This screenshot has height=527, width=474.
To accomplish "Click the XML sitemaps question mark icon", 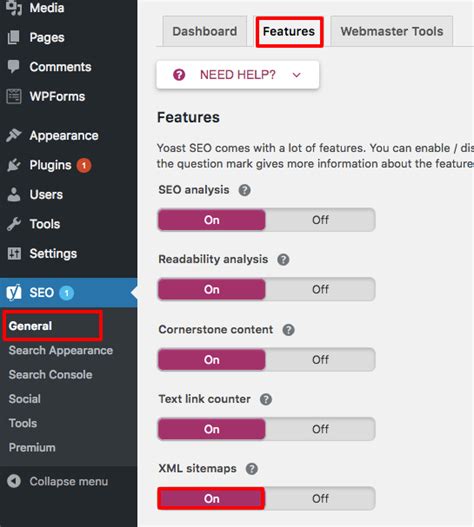I will click(x=251, y=469).
